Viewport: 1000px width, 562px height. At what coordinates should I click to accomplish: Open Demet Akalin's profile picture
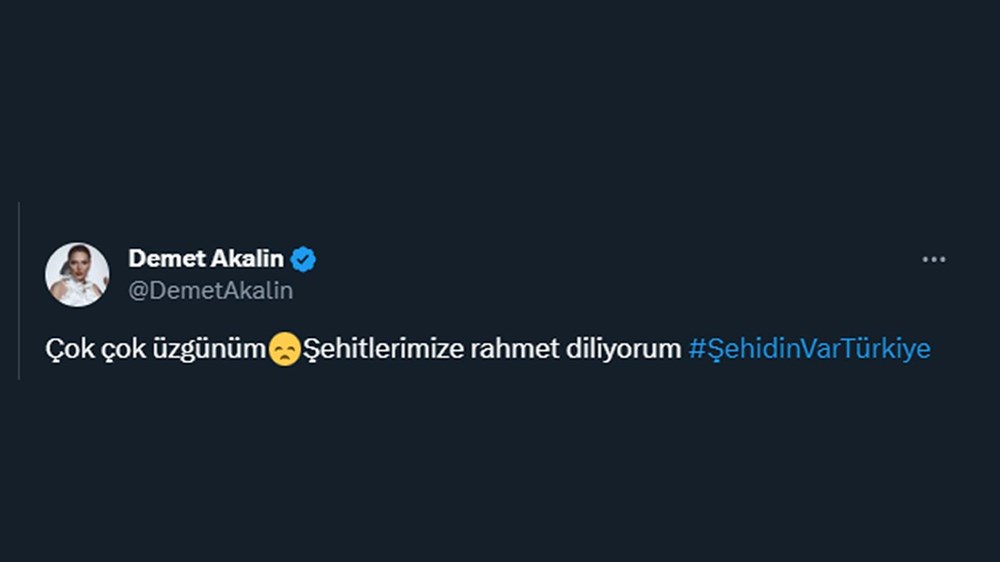pos(77,274)
